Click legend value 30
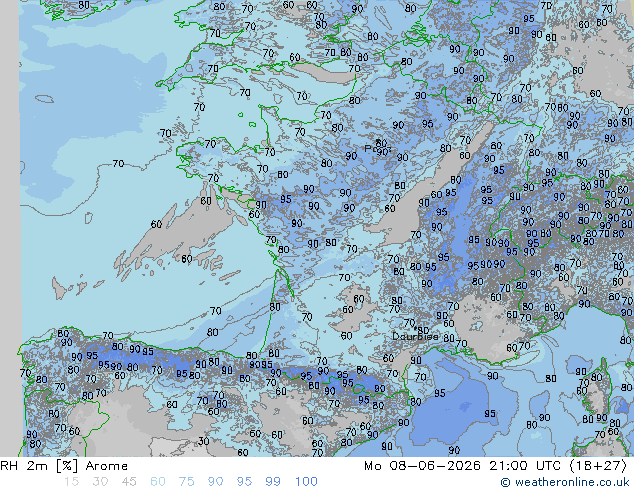This screenshot has width=634, height=490. click(x=100, y=482)
